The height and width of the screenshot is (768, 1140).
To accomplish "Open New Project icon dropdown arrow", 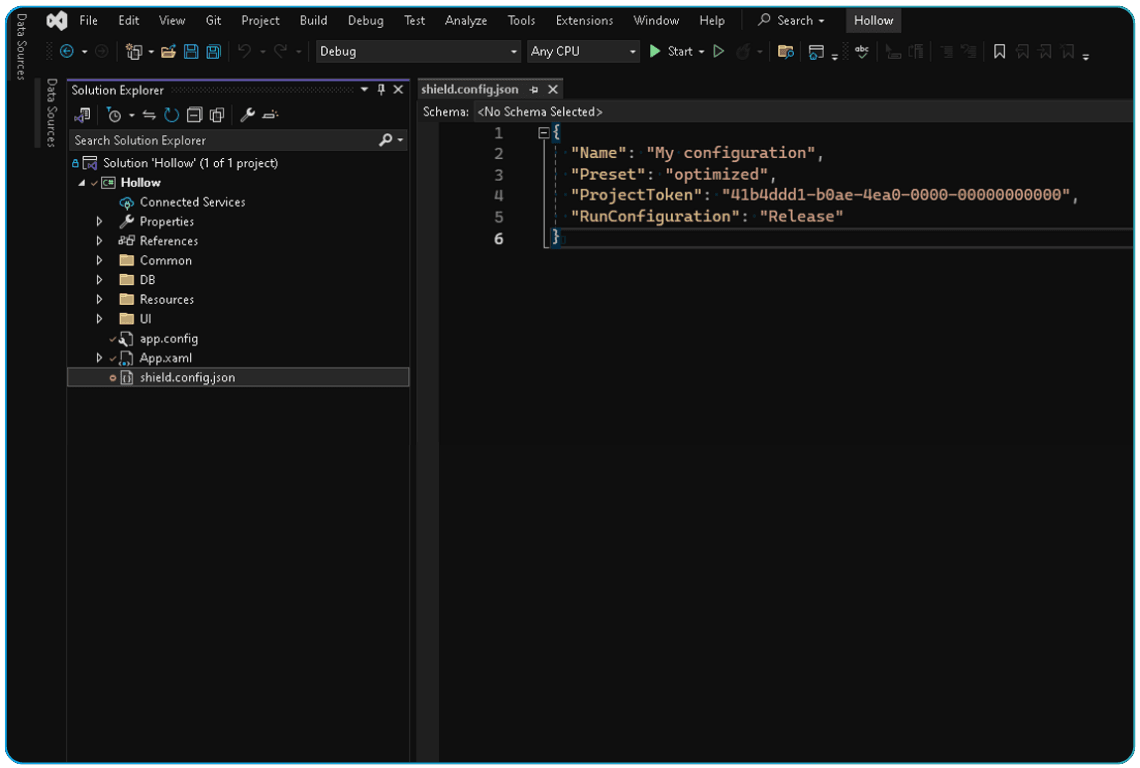I will coord(151,52).
